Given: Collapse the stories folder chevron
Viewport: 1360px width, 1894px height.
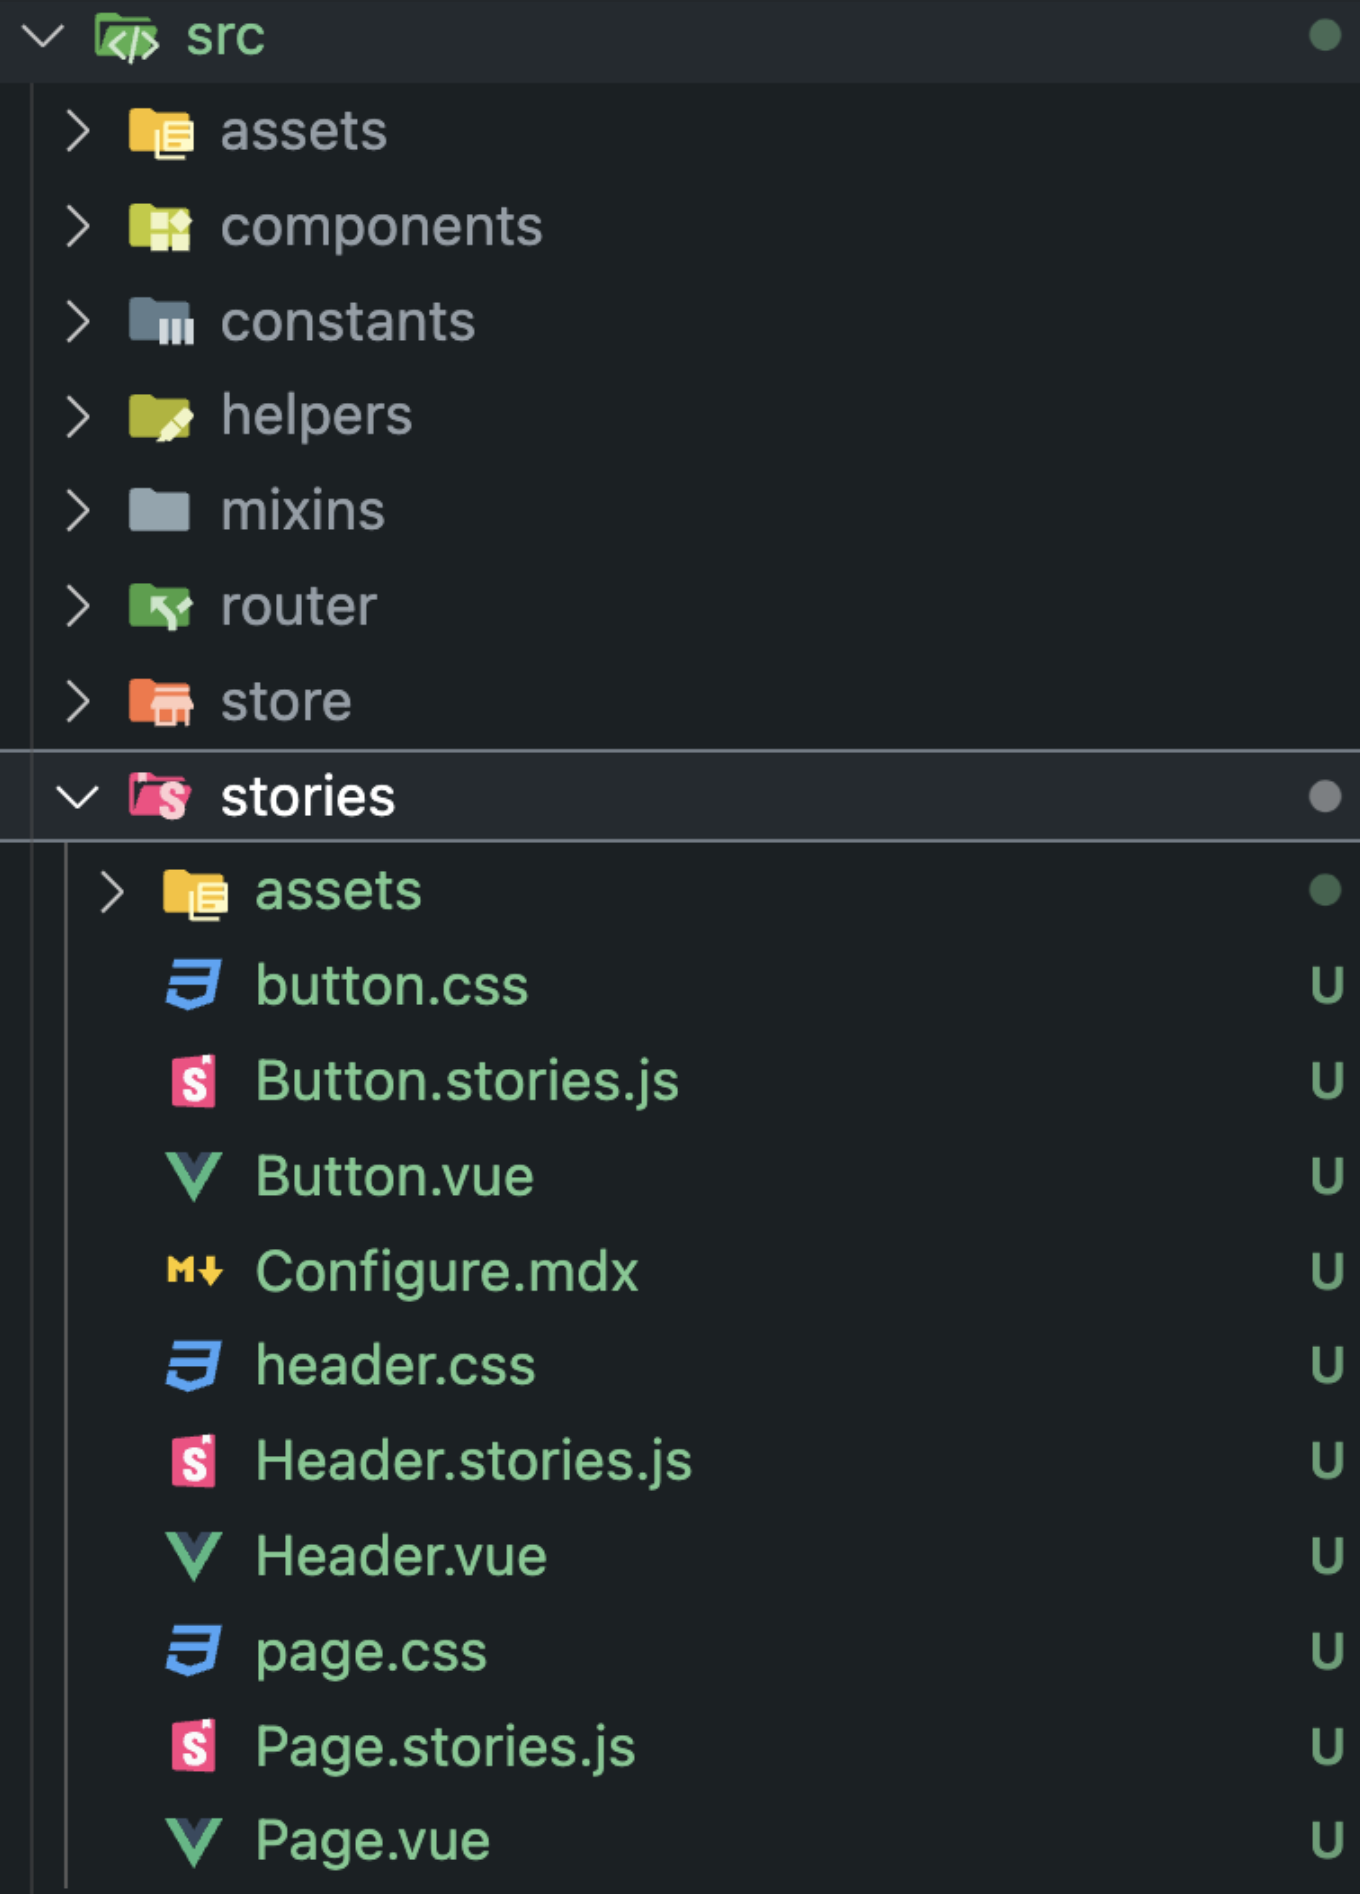Looking at the screenshot, I should click(77, 797).
